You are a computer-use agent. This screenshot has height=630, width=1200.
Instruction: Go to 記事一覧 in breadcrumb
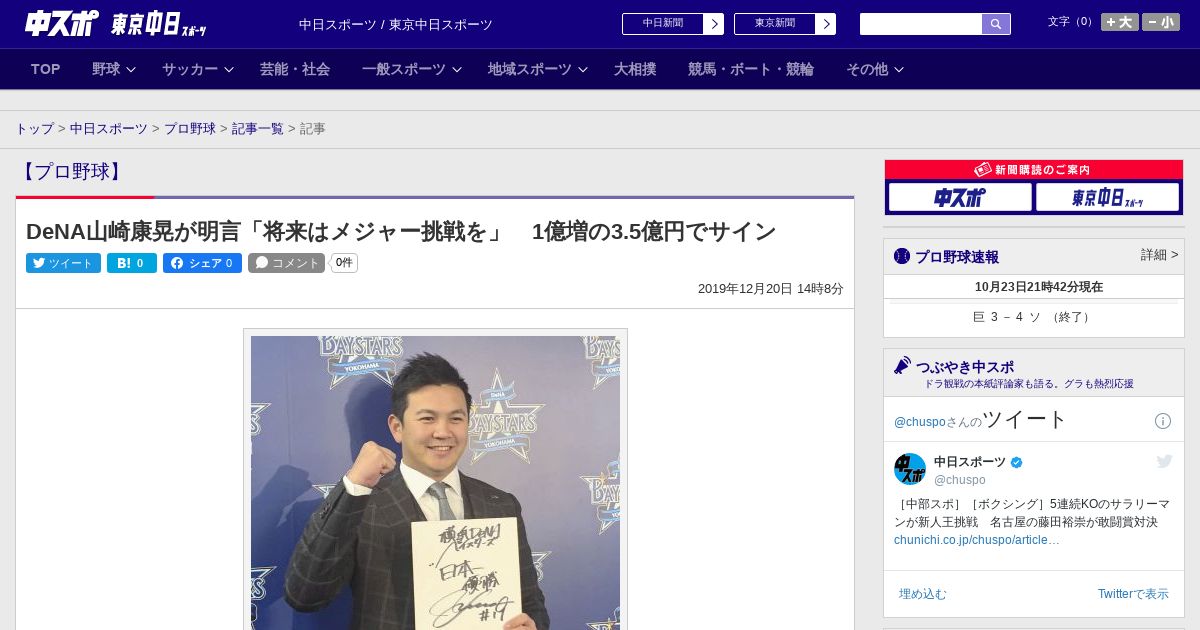tap(258, 129)
